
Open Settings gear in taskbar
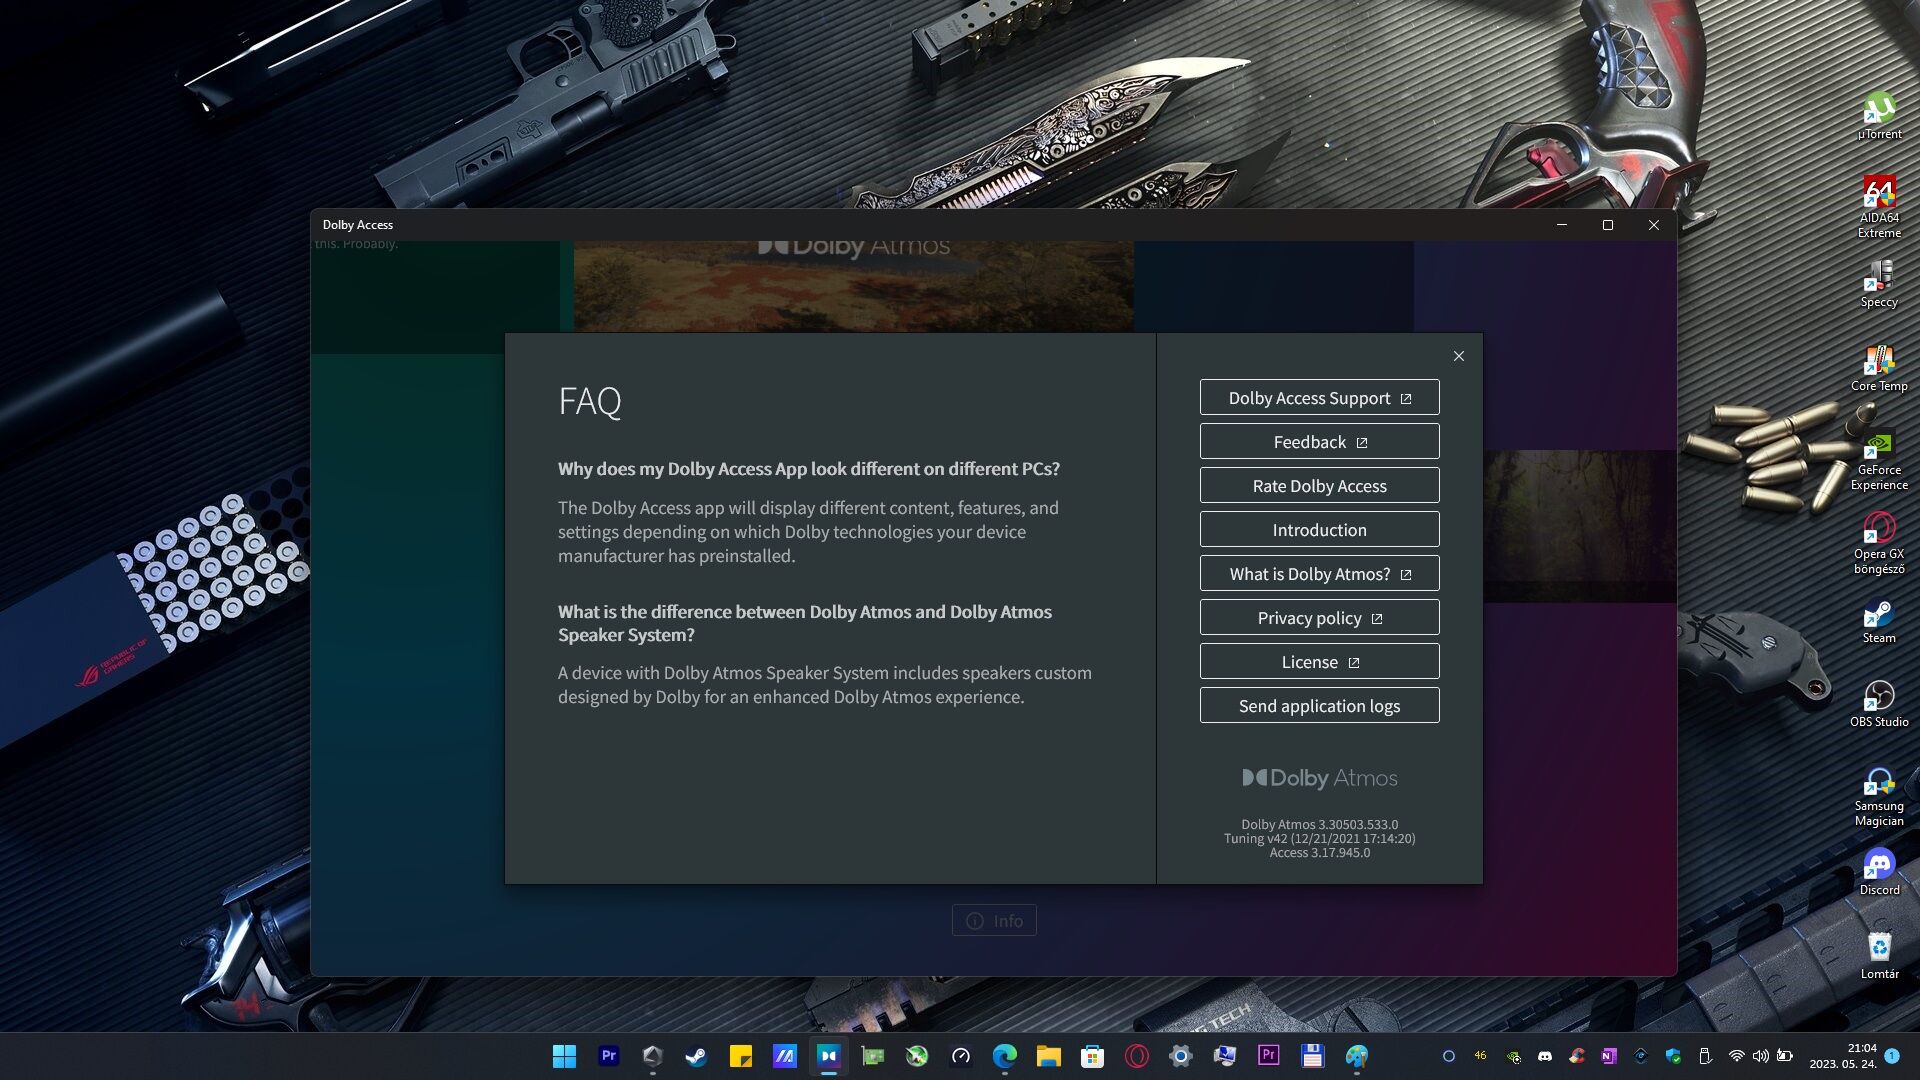(x=1180, y=1056)
